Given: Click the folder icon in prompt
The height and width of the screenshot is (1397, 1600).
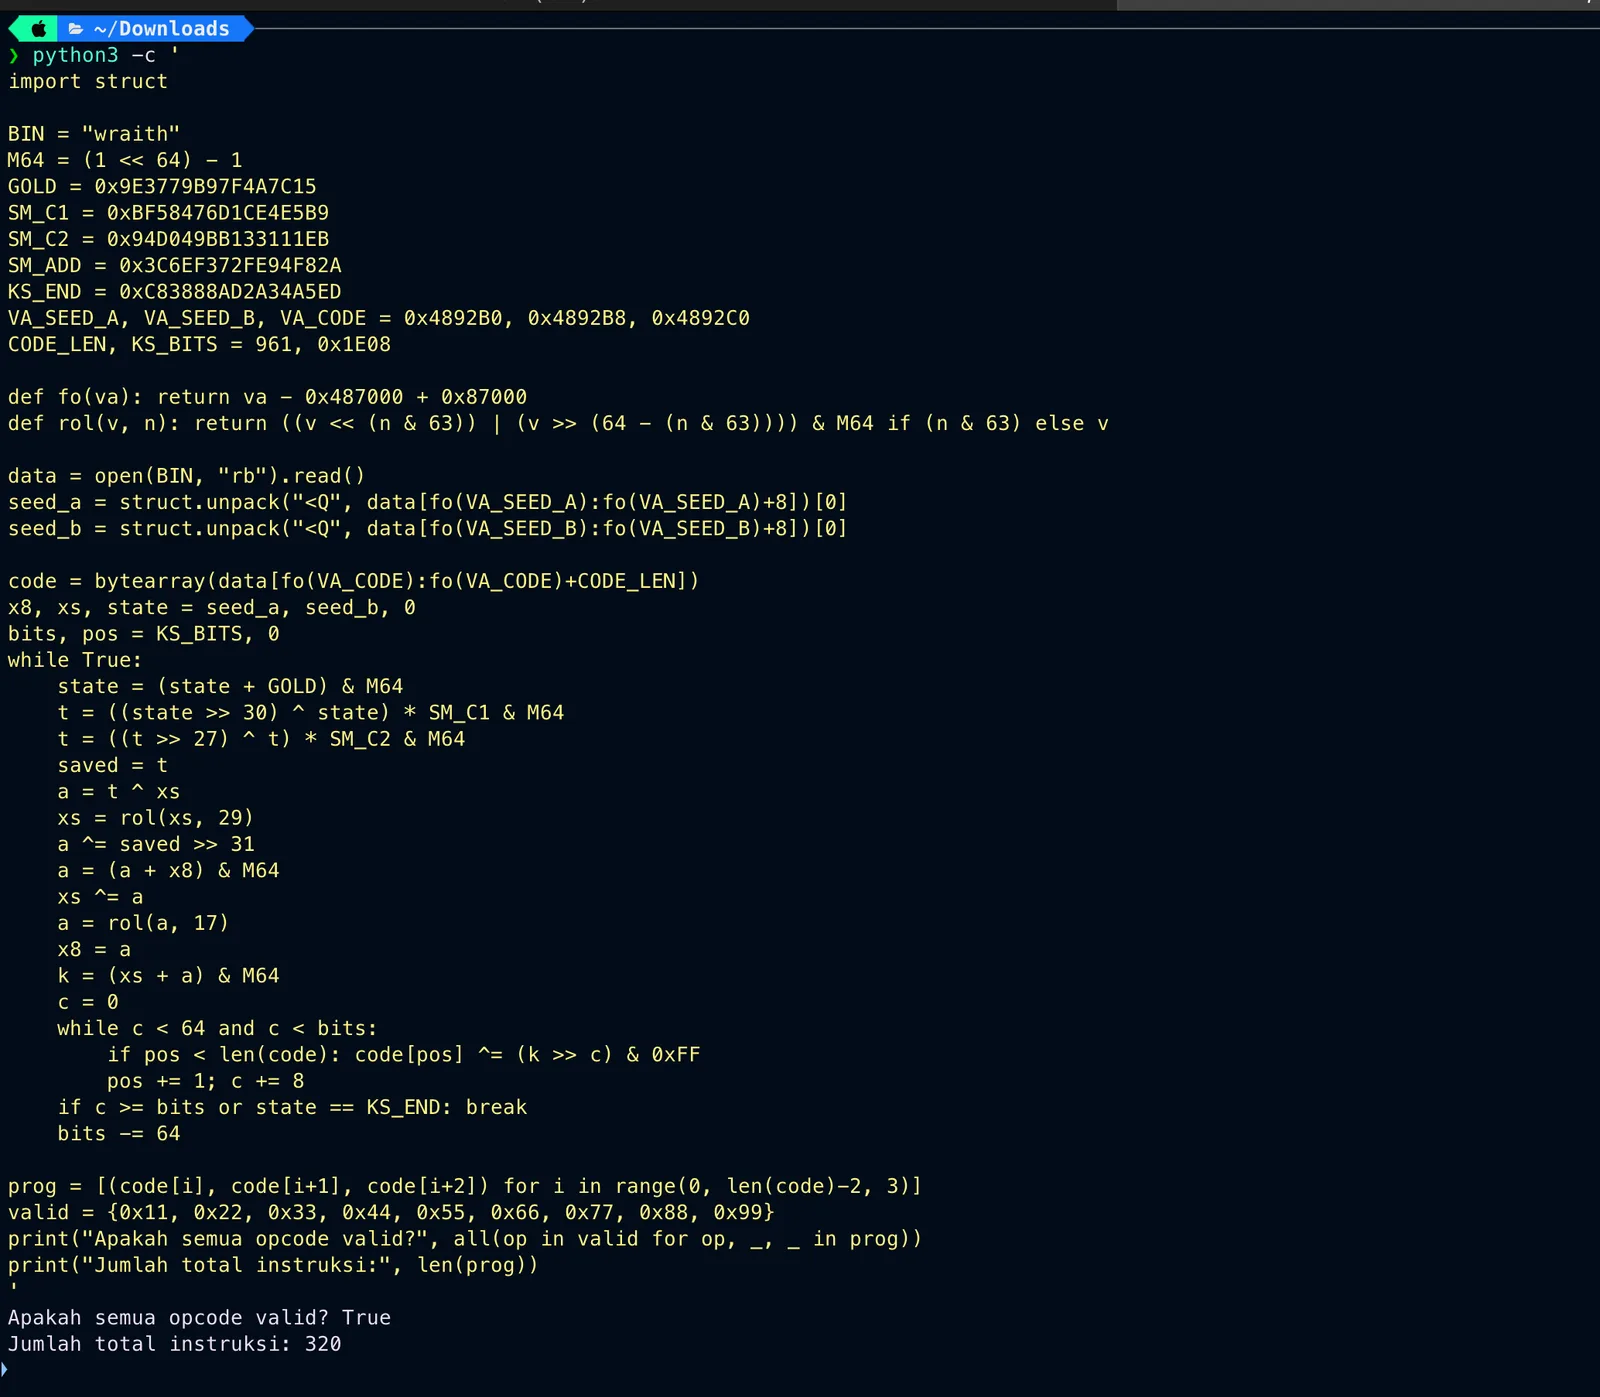Looking at the screenshot, I should [75, 29].
